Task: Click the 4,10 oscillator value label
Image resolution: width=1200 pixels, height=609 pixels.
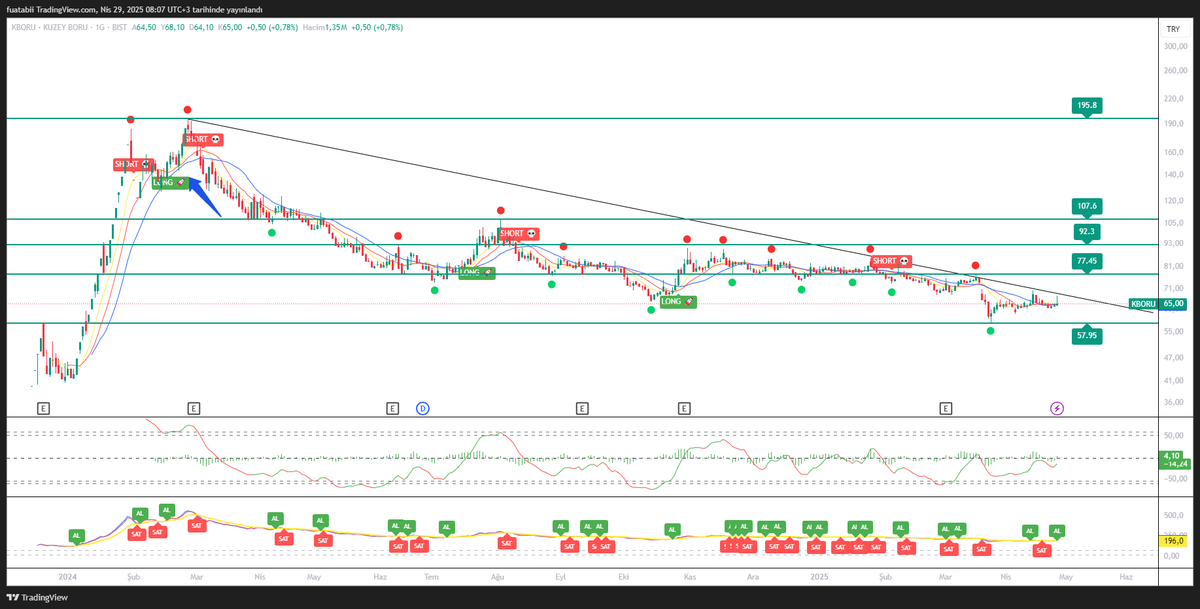Action: point(1173,456)
